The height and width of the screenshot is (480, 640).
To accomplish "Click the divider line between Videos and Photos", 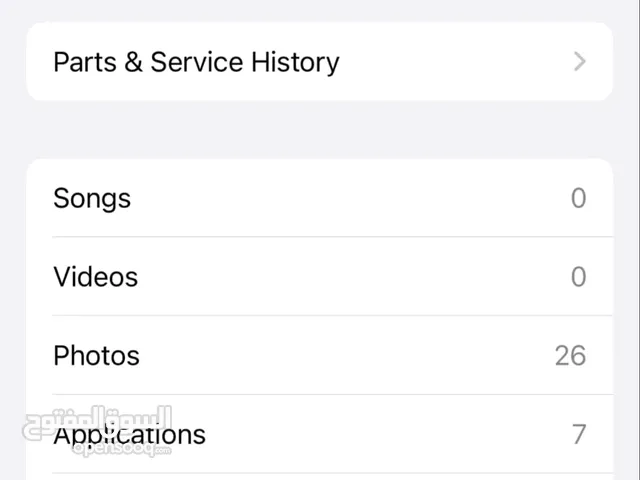I will click(333, 315).
